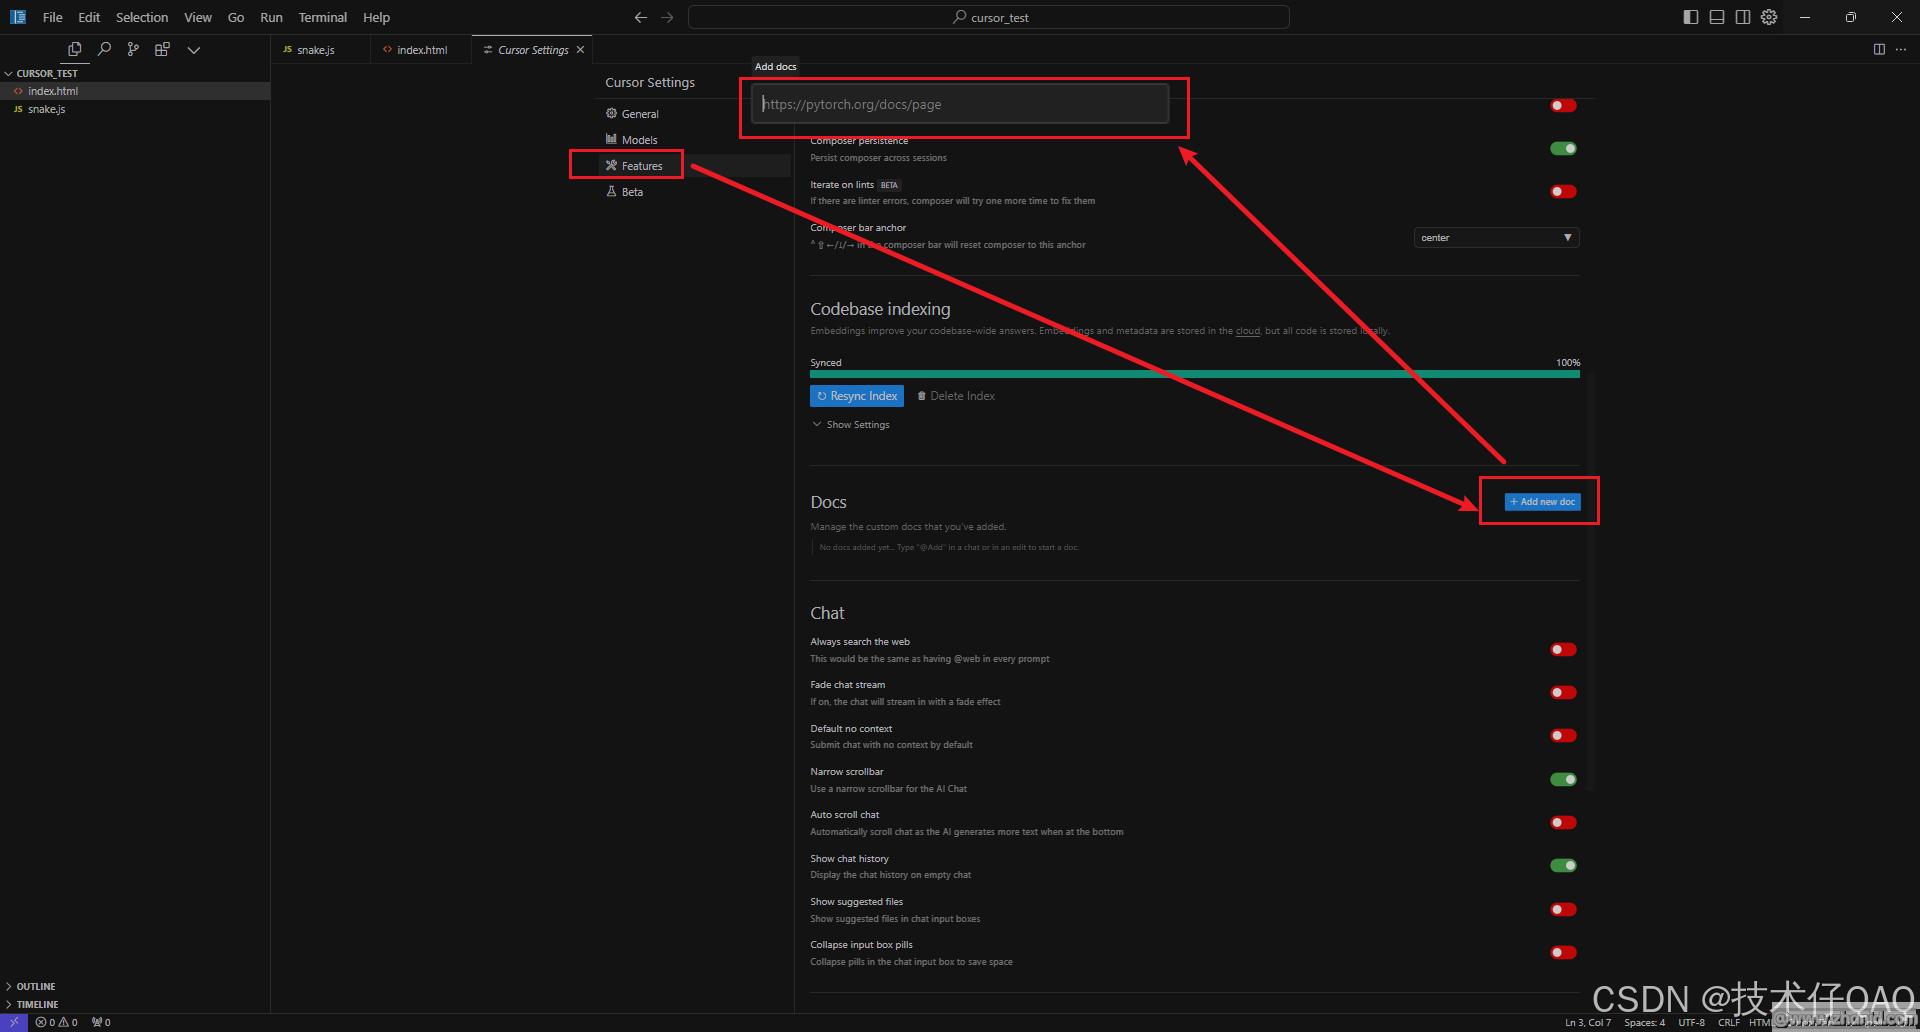The height and width of the screenshot is (1032, 1920).
Task: Switch to the snake.js editor tab
Action: [315, 50]
